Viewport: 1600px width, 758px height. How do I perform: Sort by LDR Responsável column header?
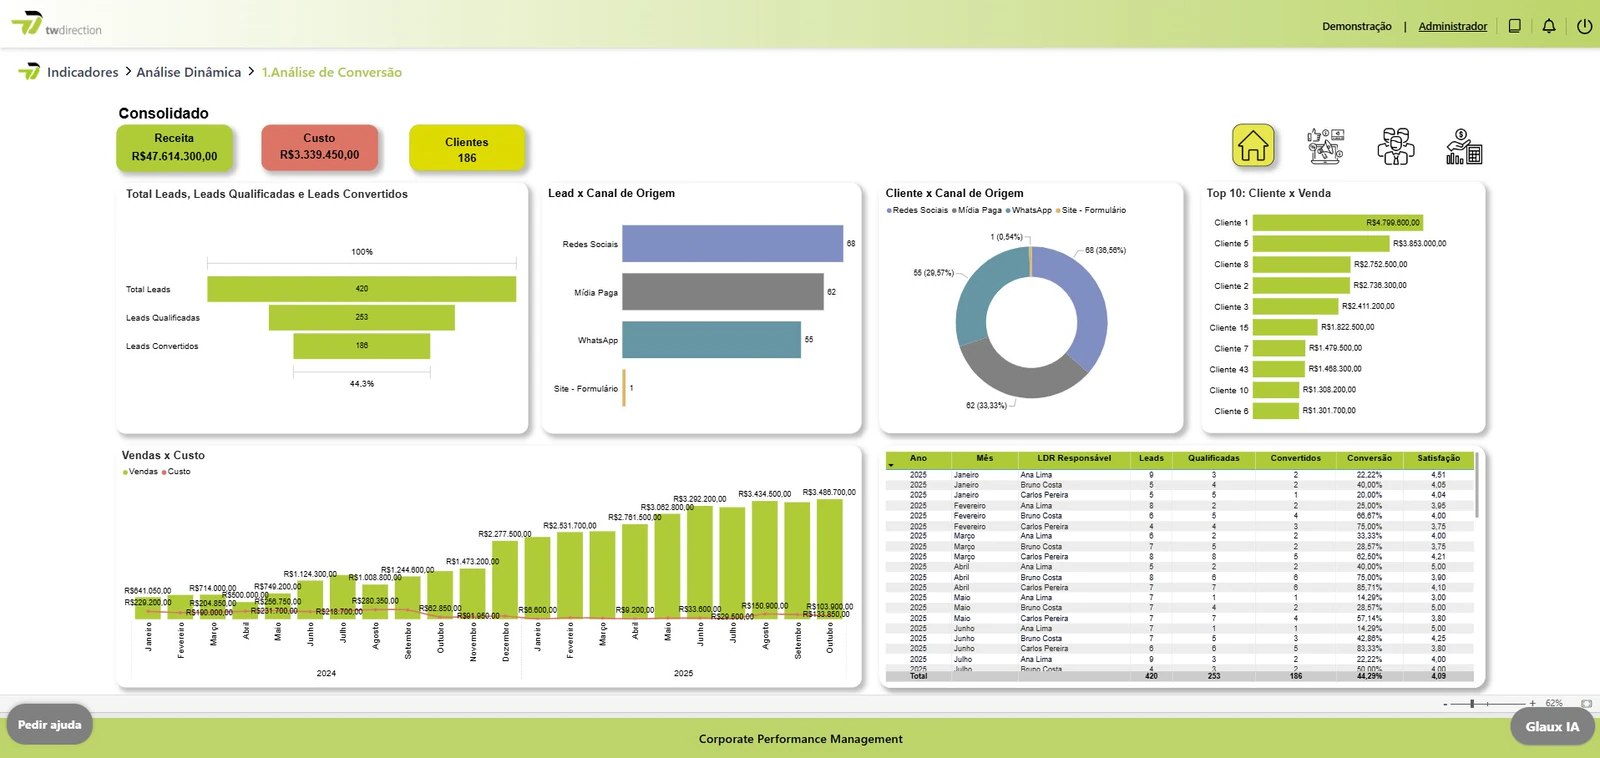click(1074, 458)
